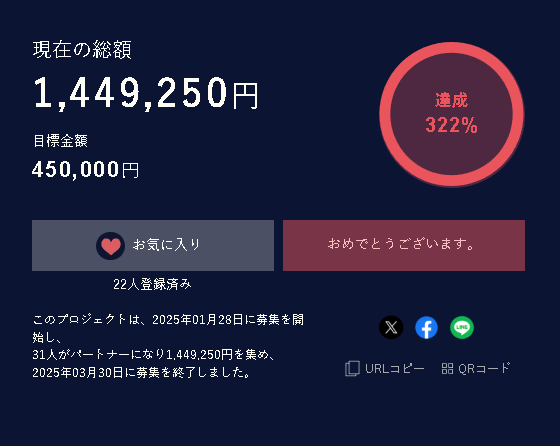The image size is (560, 446).
Task: Click the copy icon beside URLコピー
Action: tap(352, 369)
